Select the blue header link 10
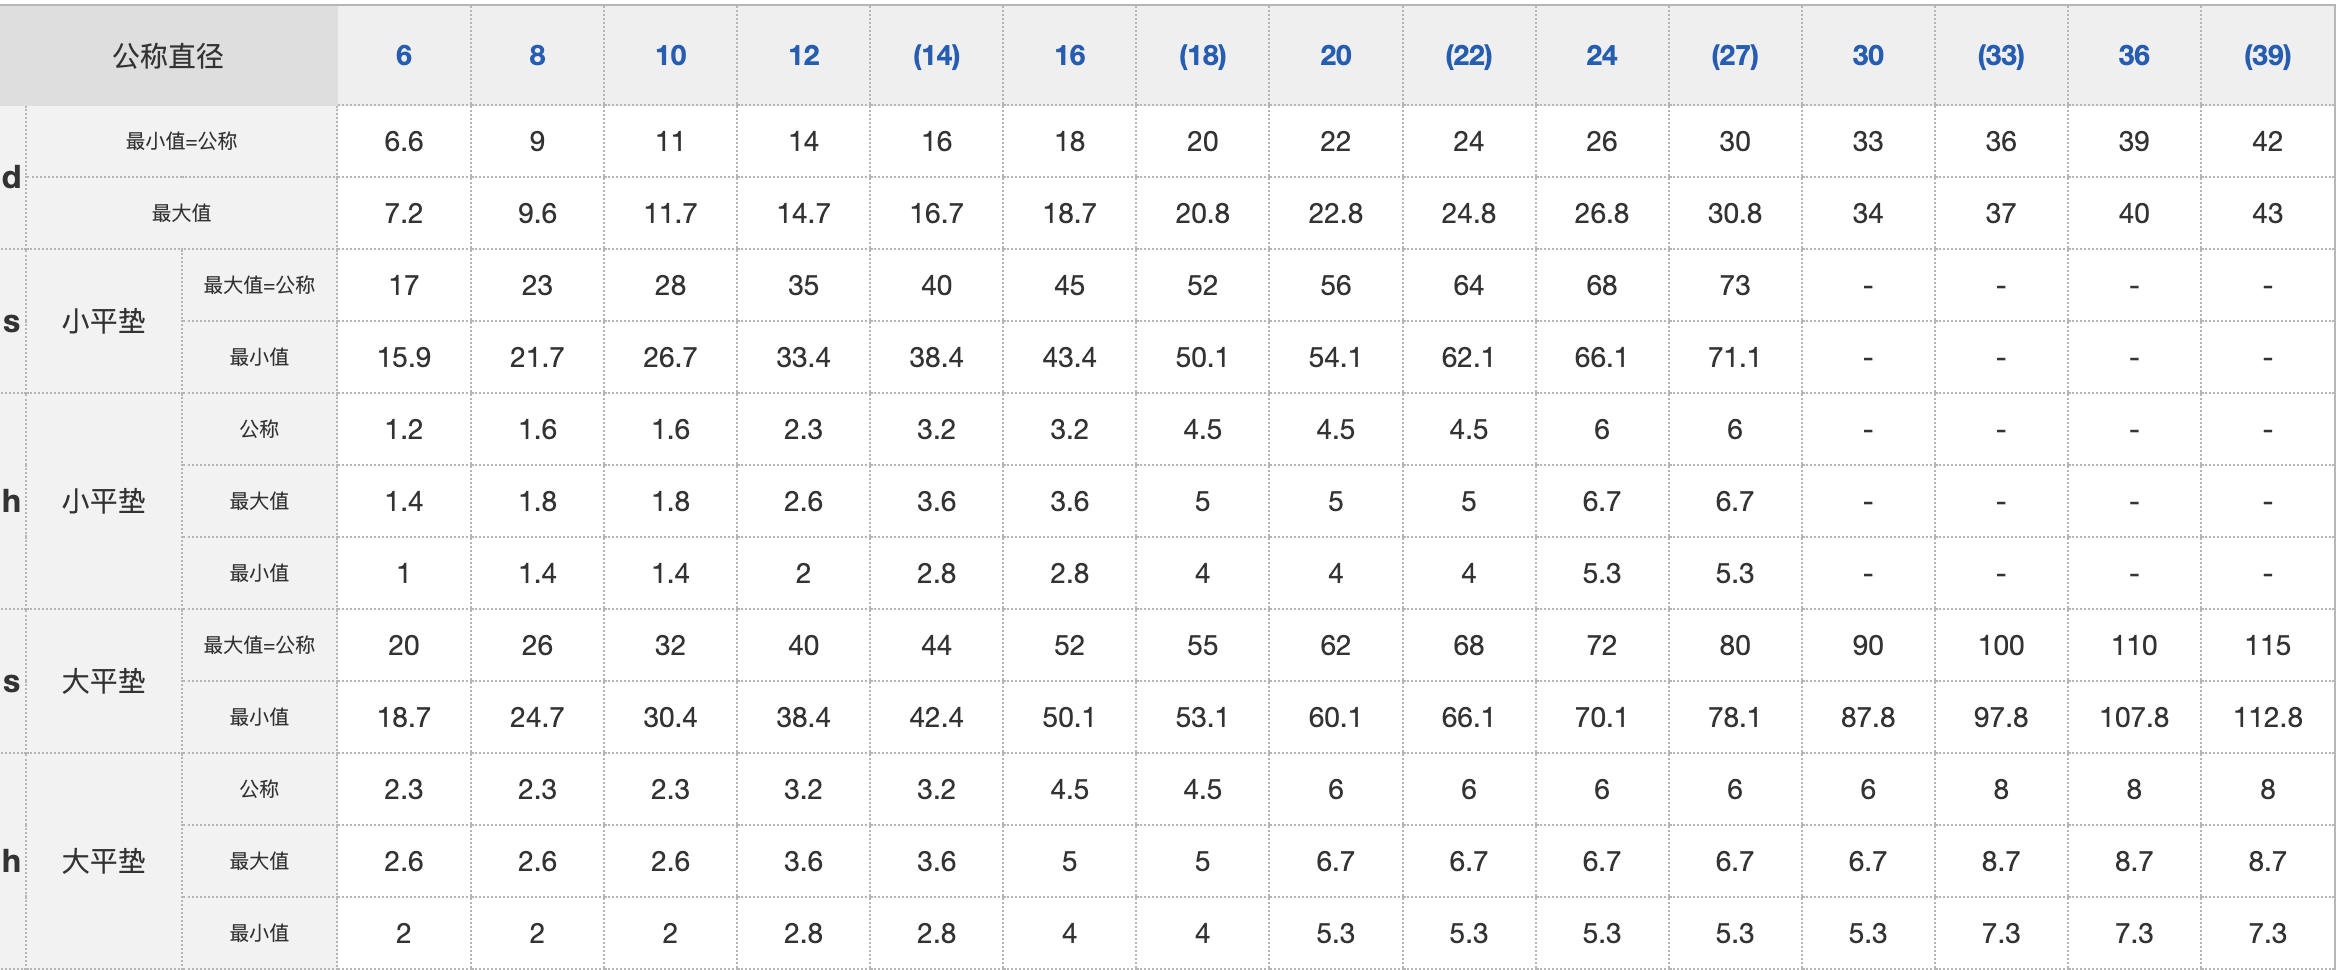The image size is (2338, 970). (670, 56)
